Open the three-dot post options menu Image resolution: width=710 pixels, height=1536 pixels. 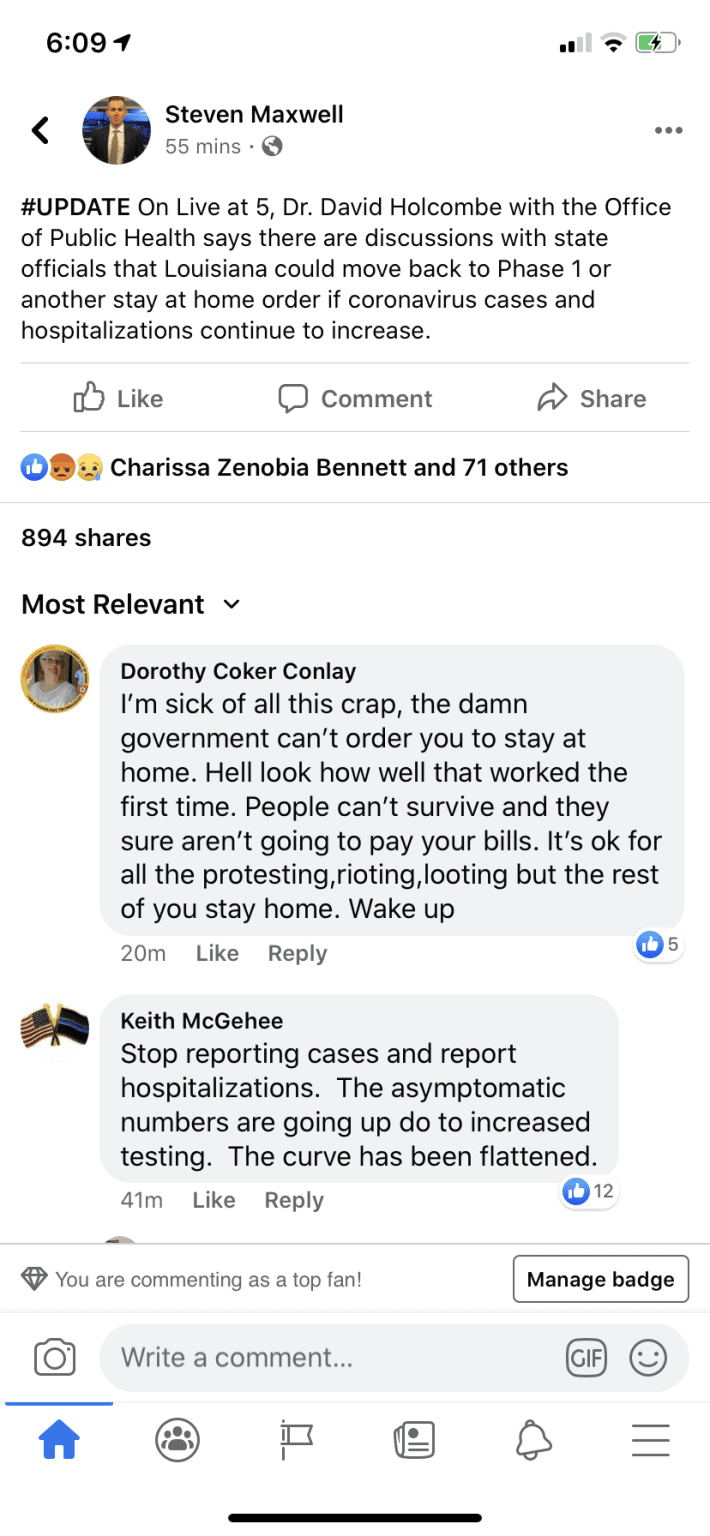(668, 130)
